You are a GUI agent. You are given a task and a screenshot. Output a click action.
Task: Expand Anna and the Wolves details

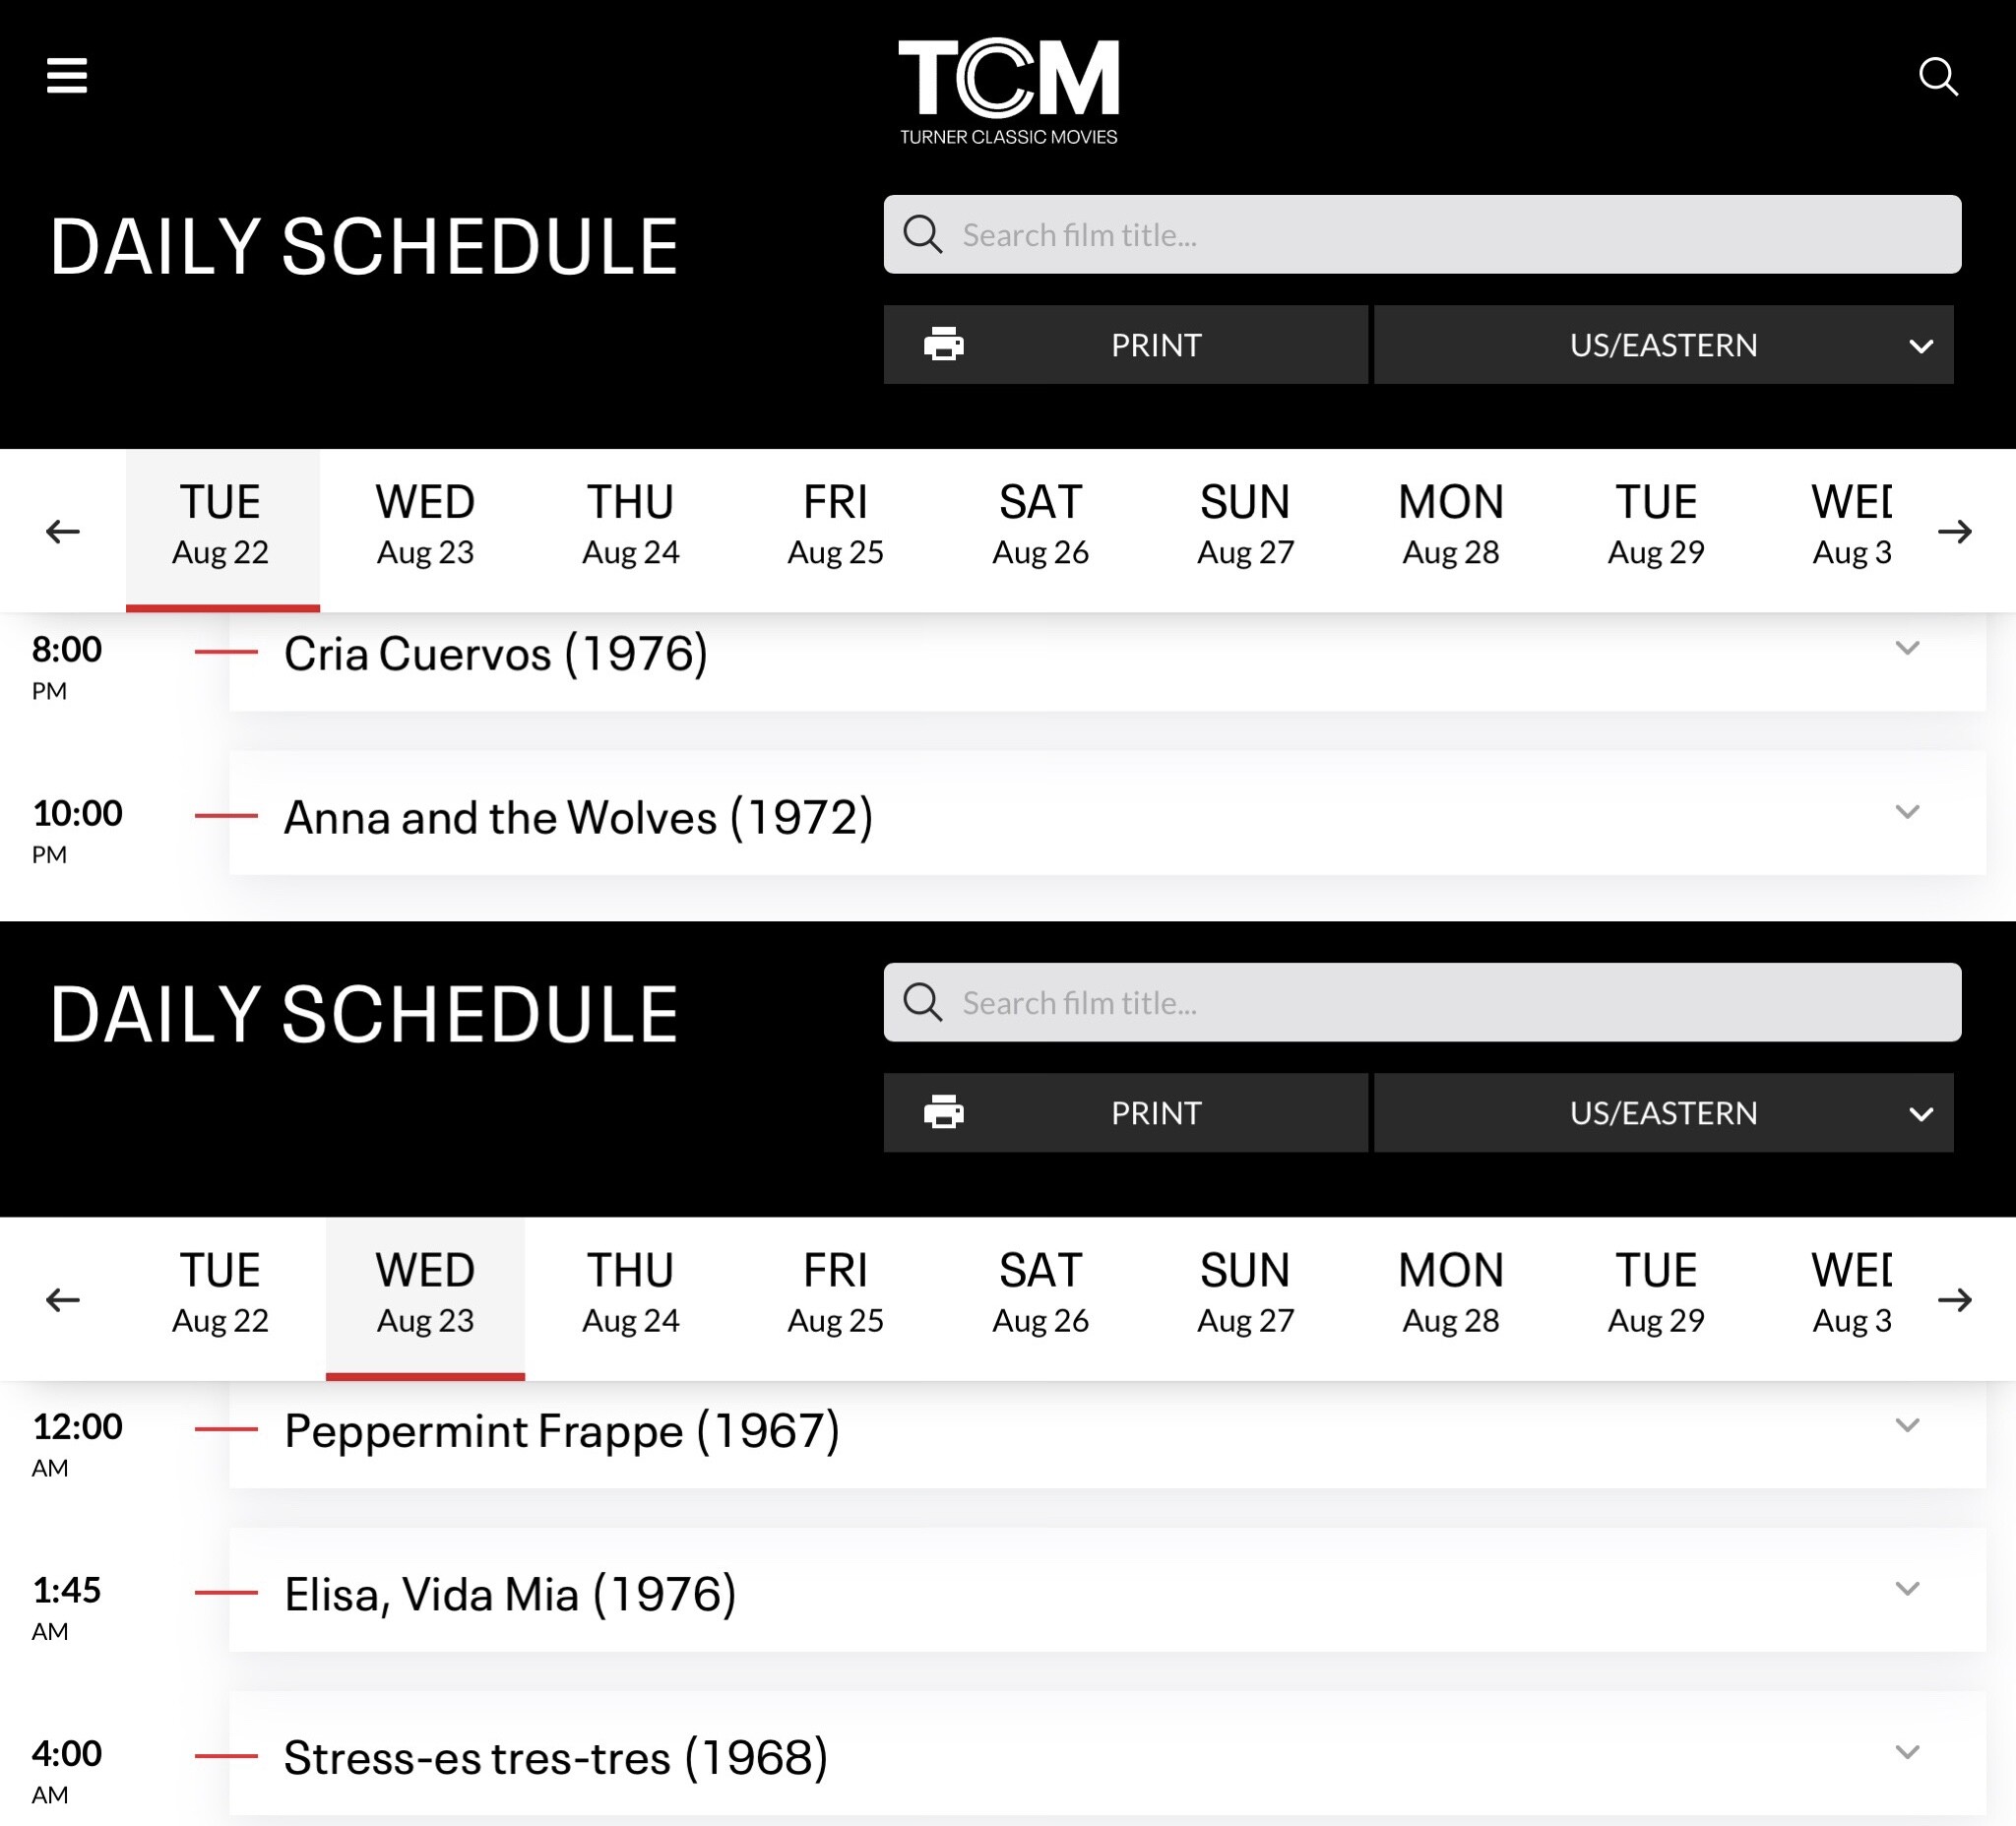click(x=1907, y=812)
